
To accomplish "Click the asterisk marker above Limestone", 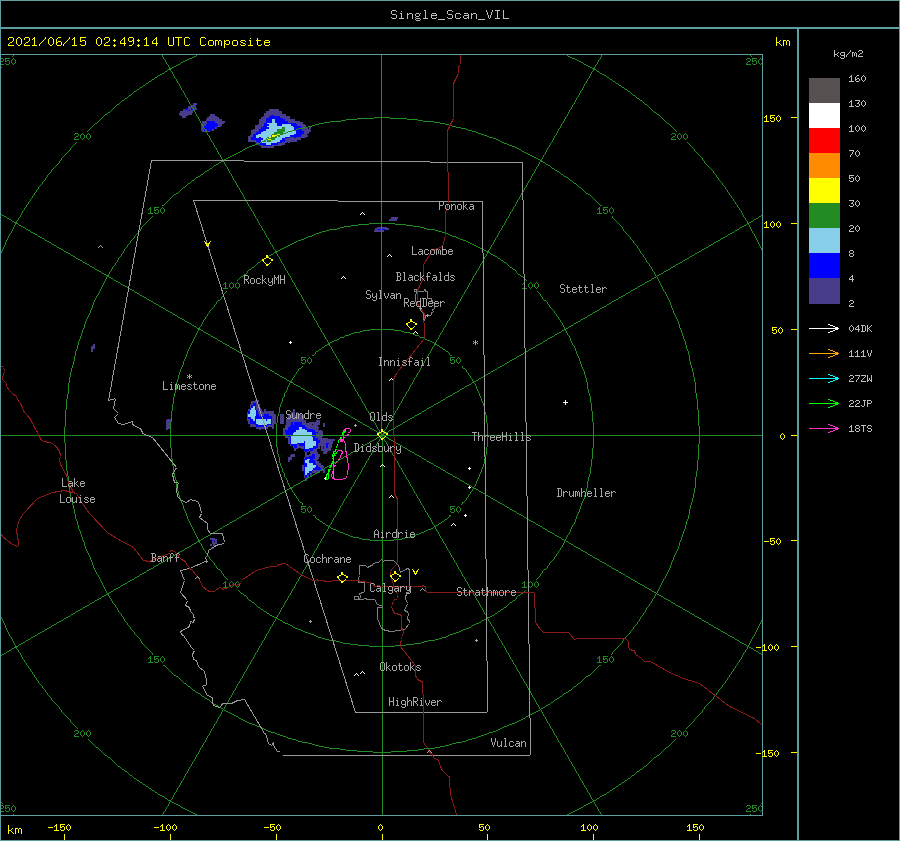I will pos(189,377).
